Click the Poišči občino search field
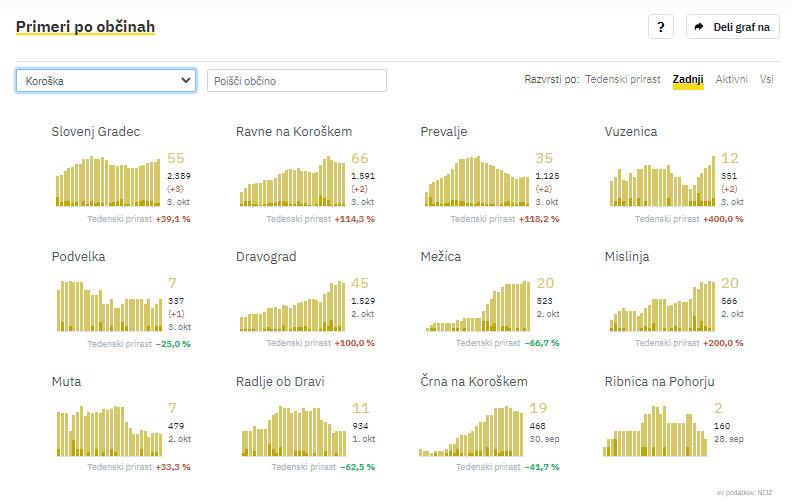This screenshot has width=792, height=501. [297, 81]
